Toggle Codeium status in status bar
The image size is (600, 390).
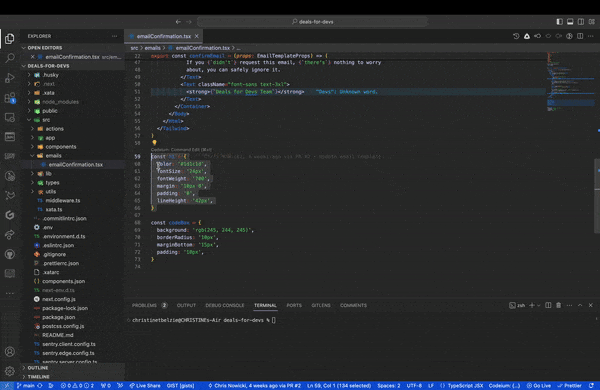[x=504, y=385]
